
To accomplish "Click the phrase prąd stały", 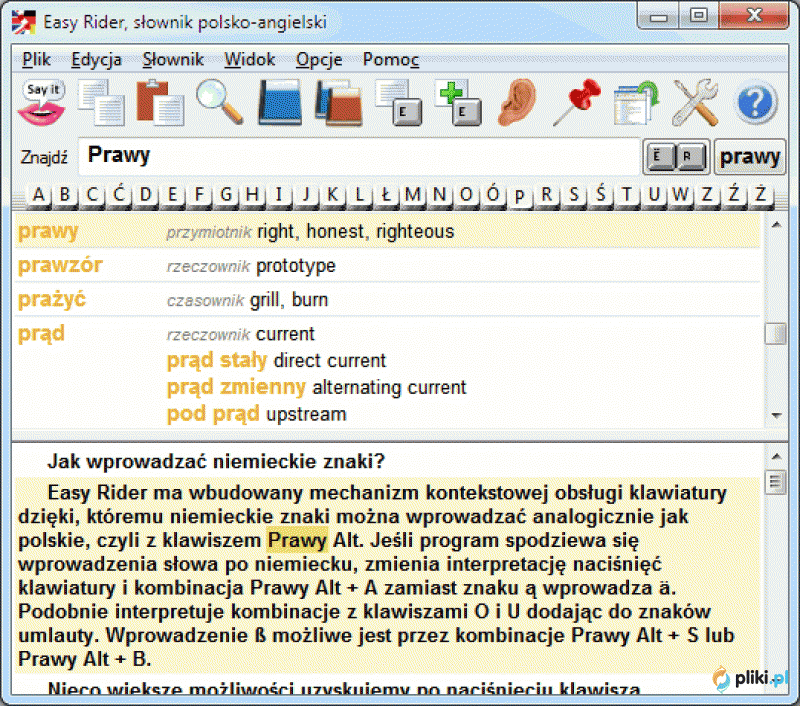I will pyautogui.click(x=217, y=361).
